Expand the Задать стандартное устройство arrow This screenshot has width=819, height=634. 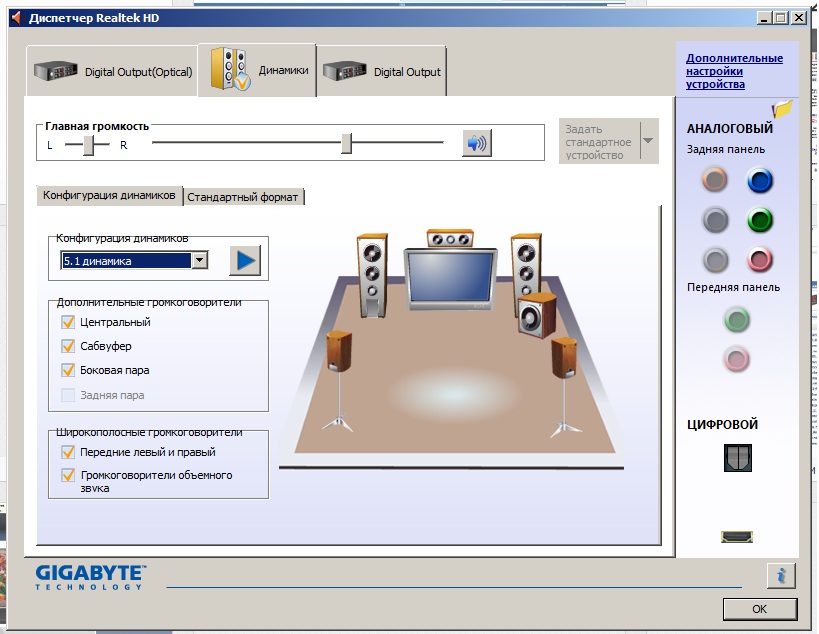(x=648, y=141)
